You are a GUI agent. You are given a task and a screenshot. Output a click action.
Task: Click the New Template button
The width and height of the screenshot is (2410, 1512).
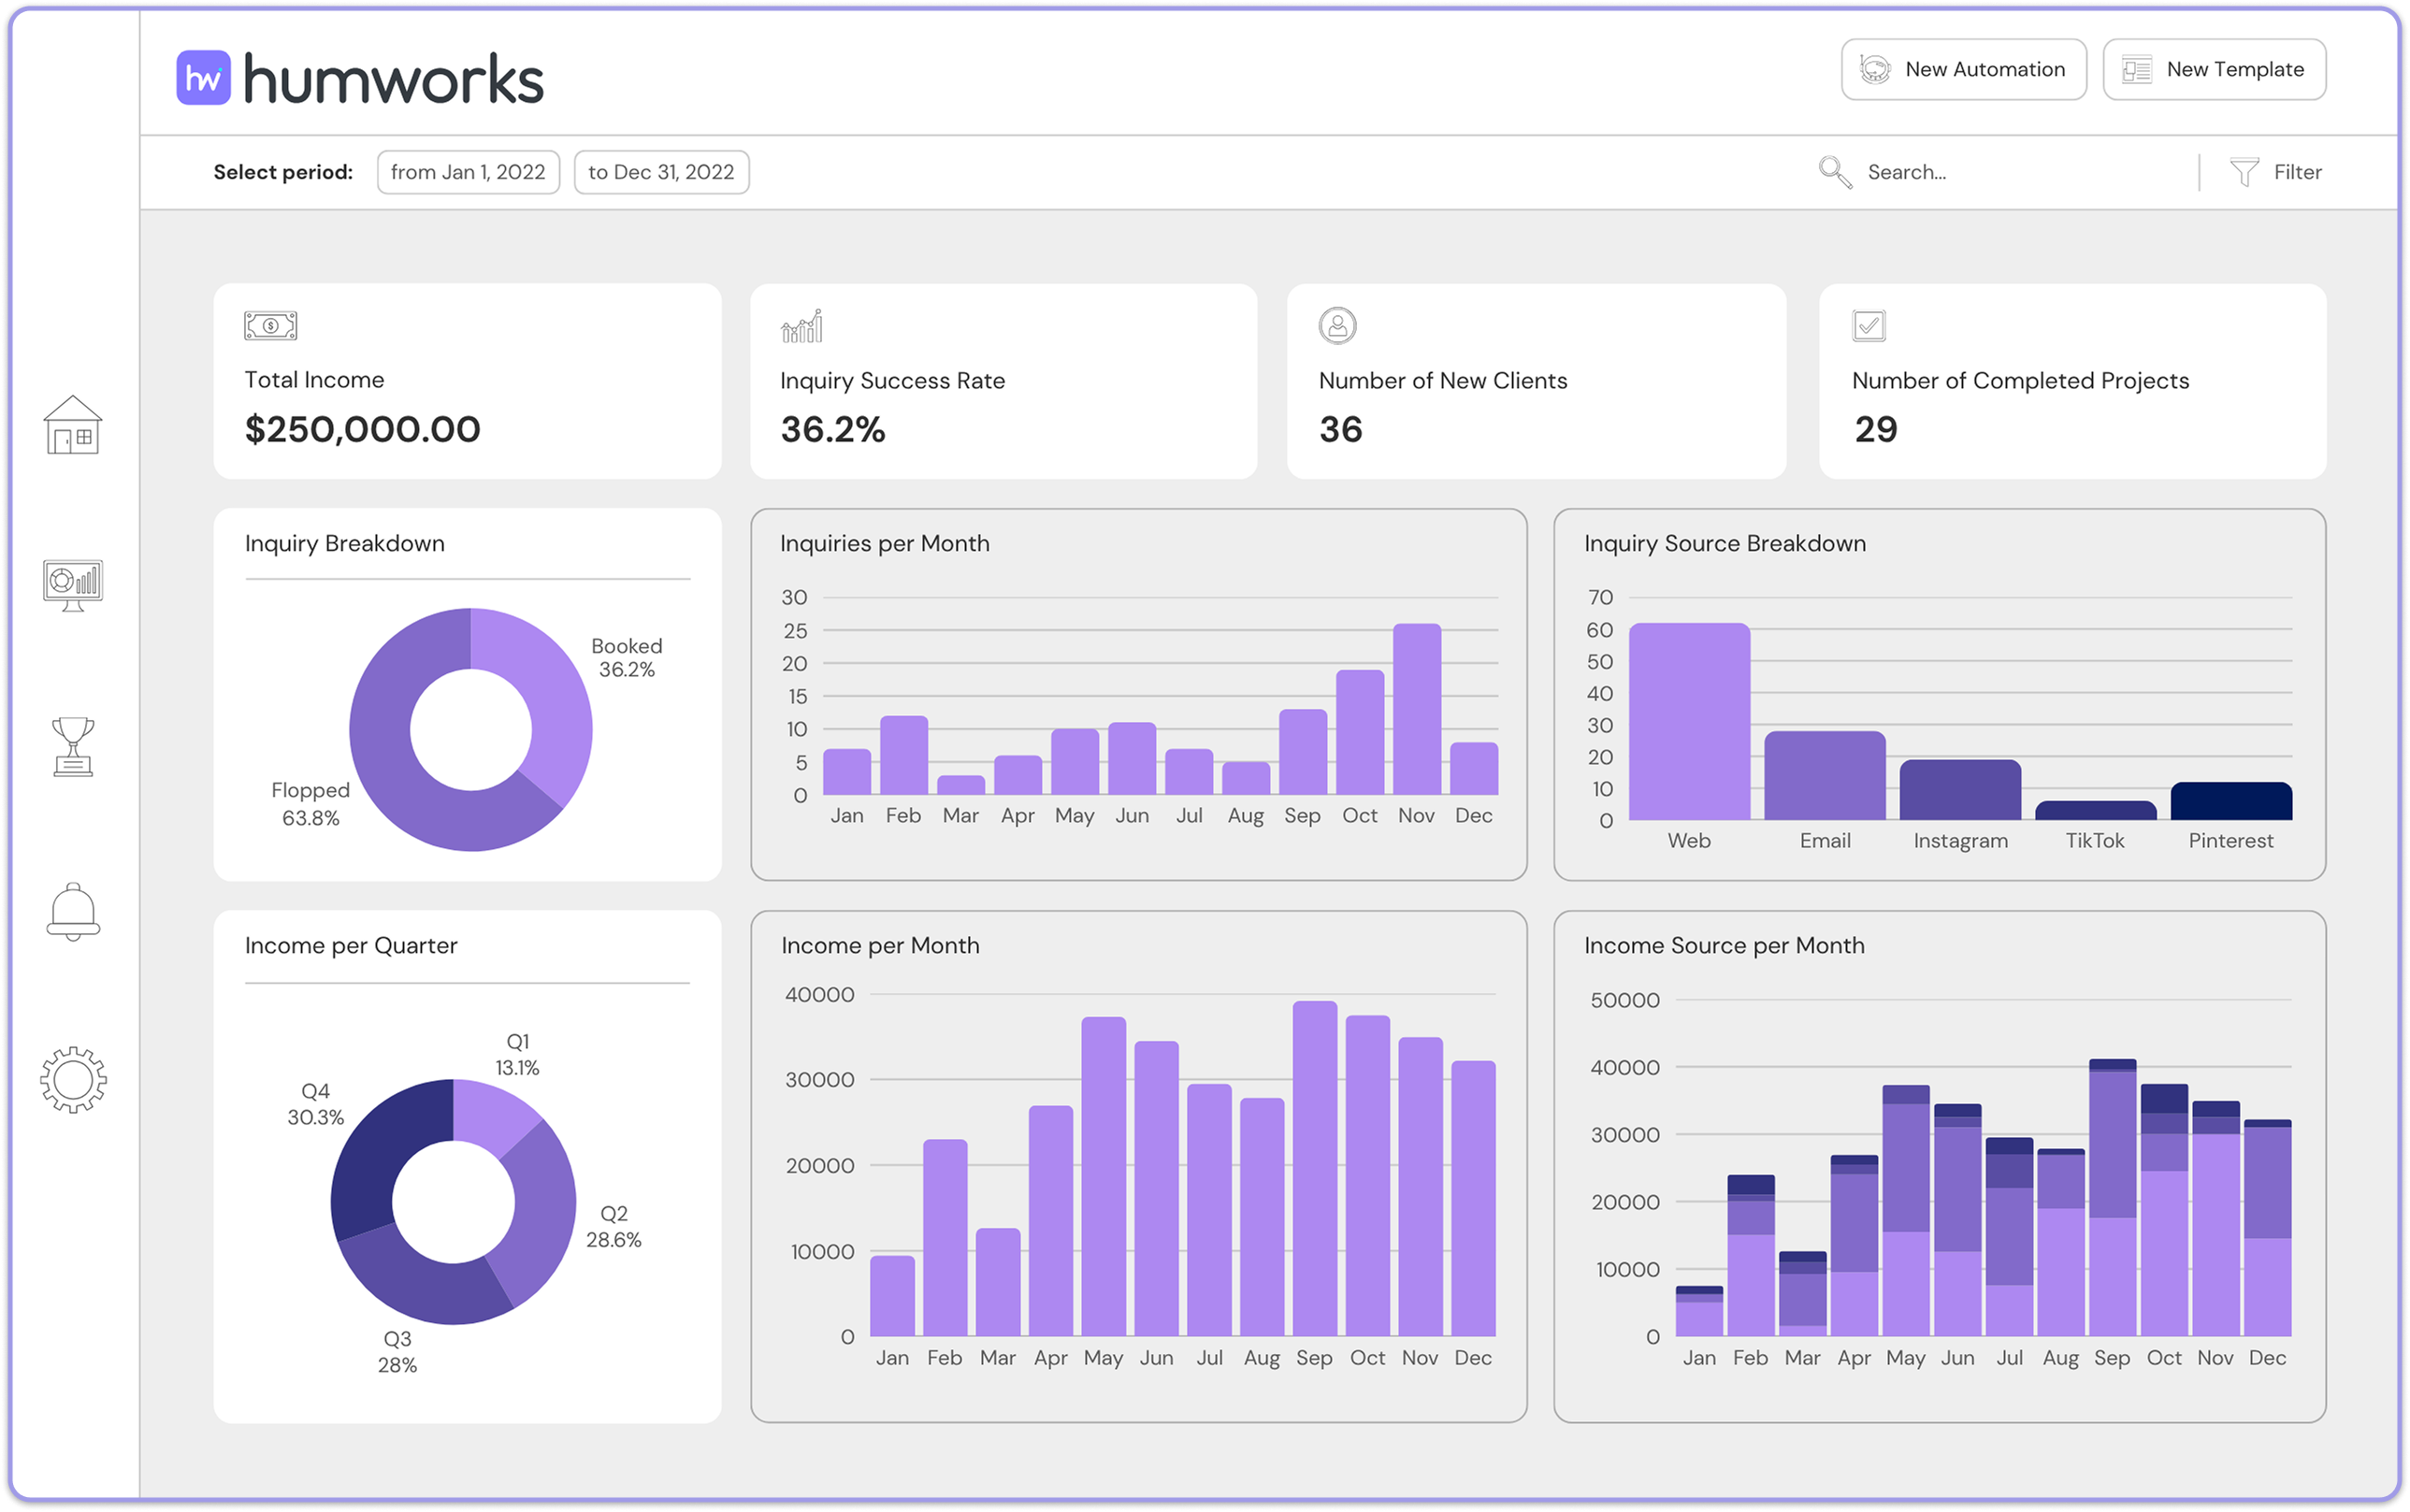pyautogui.click(x=2214, y=70)
